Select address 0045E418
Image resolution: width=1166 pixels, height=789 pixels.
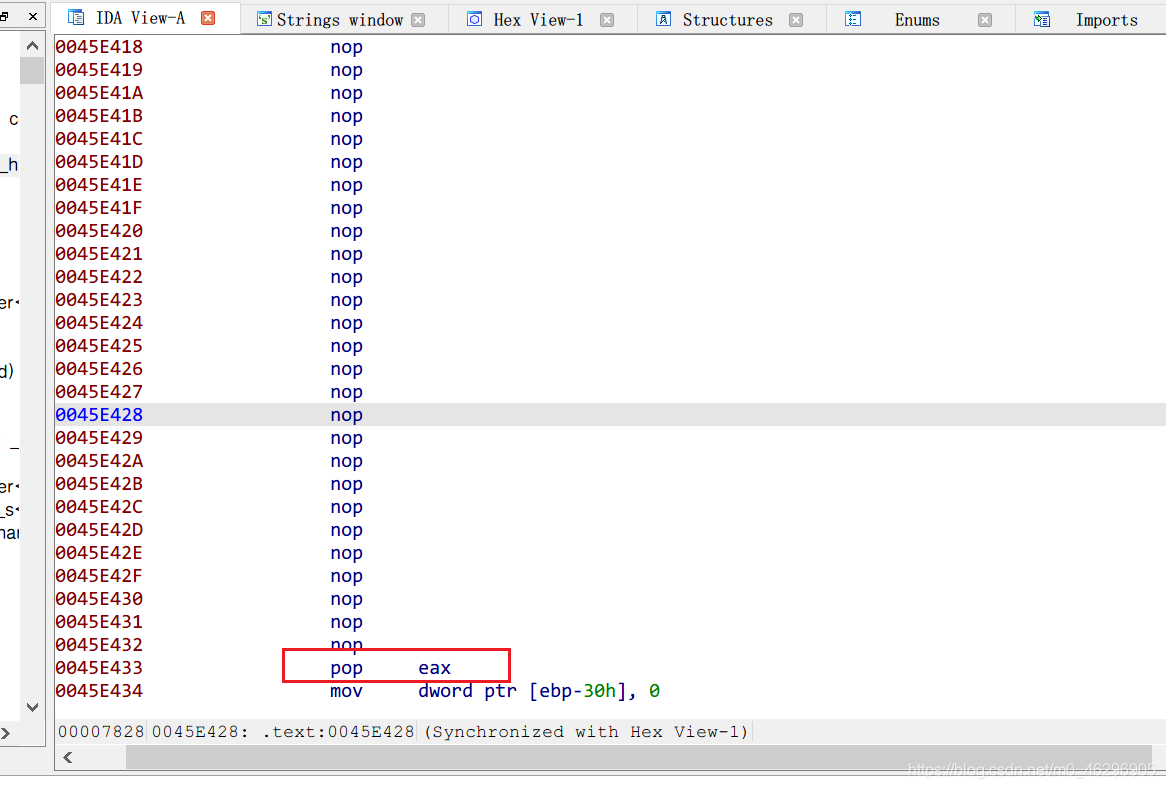click(99, 47)
